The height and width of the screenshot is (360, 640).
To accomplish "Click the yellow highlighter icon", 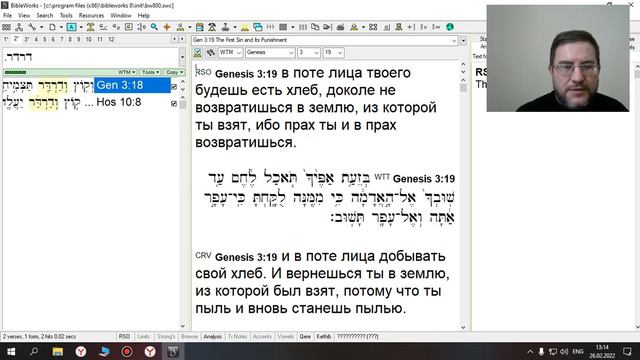I will [245, 27].
